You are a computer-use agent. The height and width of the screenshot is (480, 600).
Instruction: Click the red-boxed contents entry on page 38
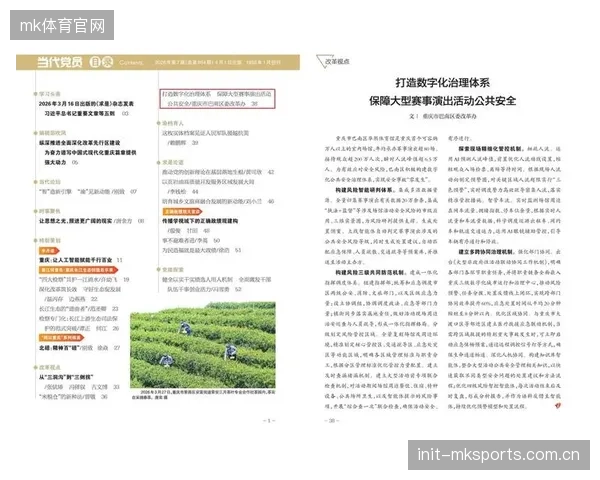pyautogui.click(x=217, y=99)
